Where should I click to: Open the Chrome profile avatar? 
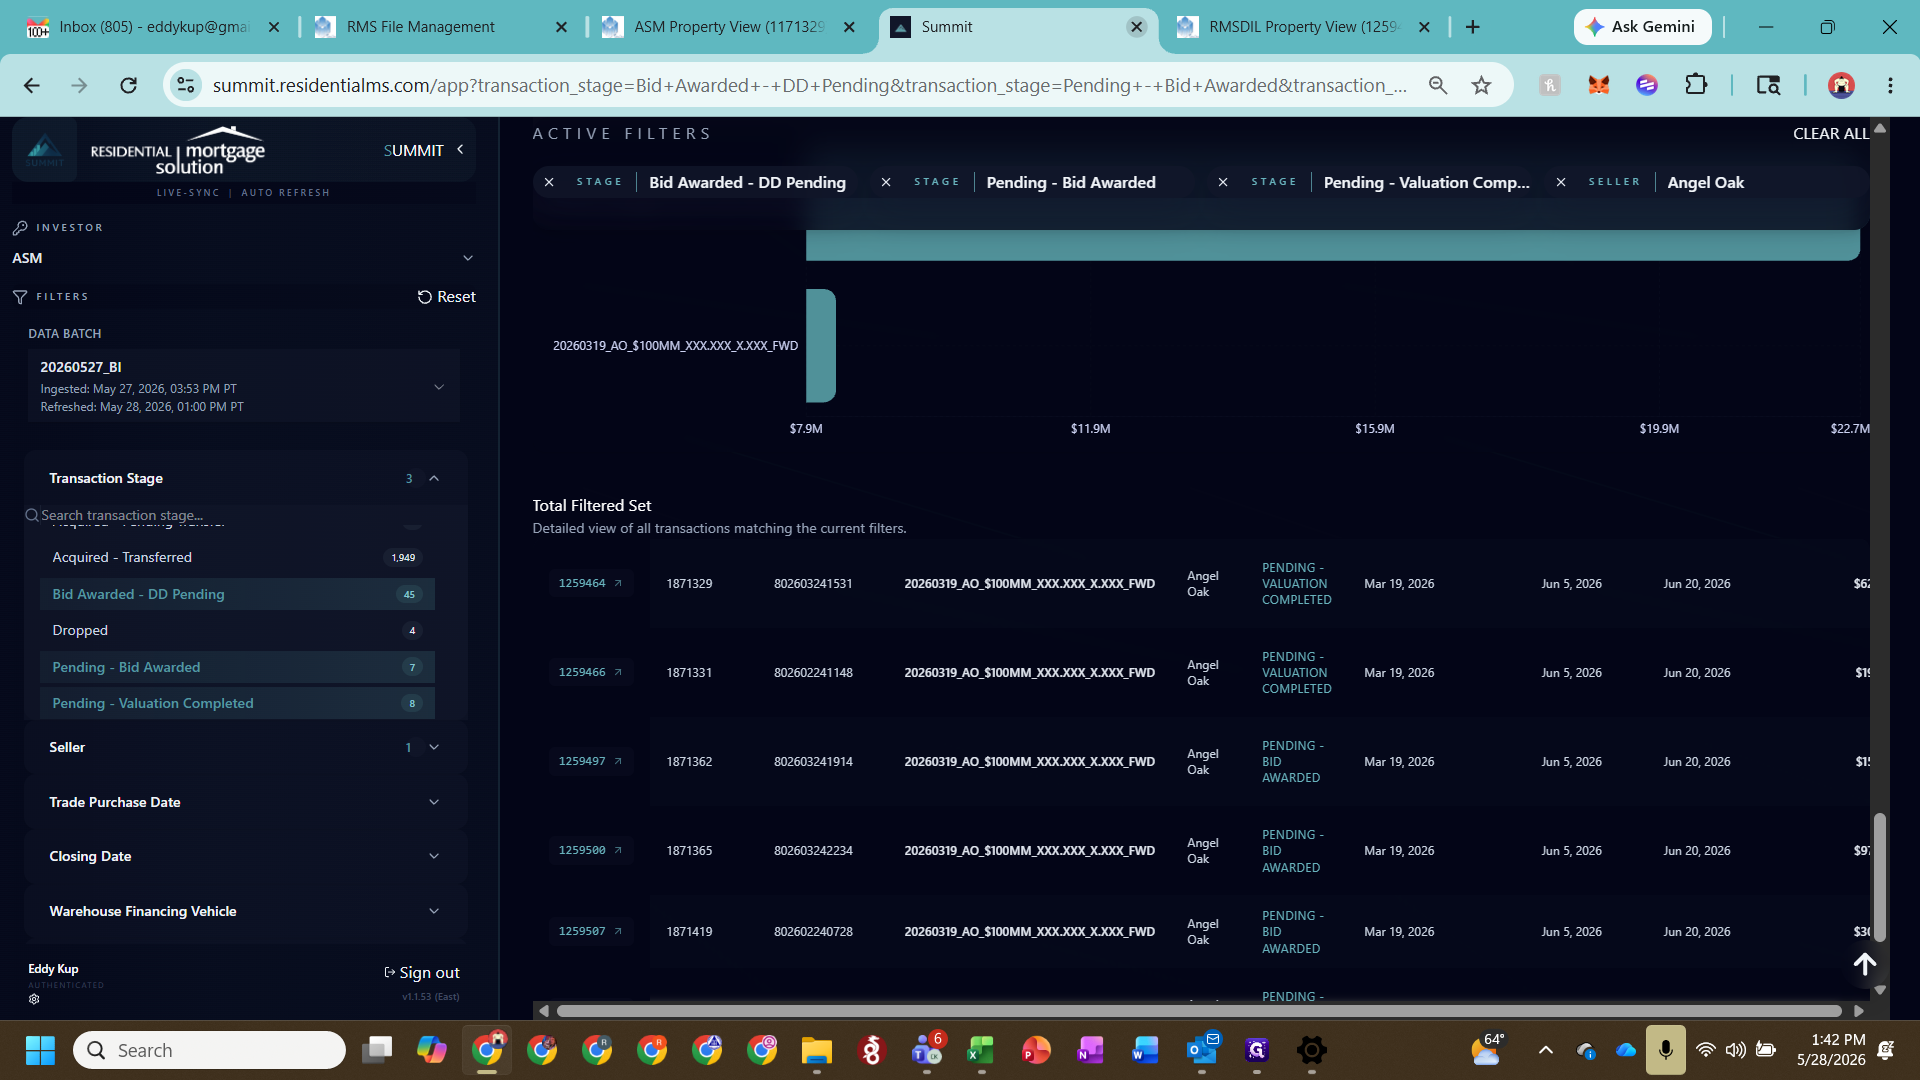point(1841,86)
